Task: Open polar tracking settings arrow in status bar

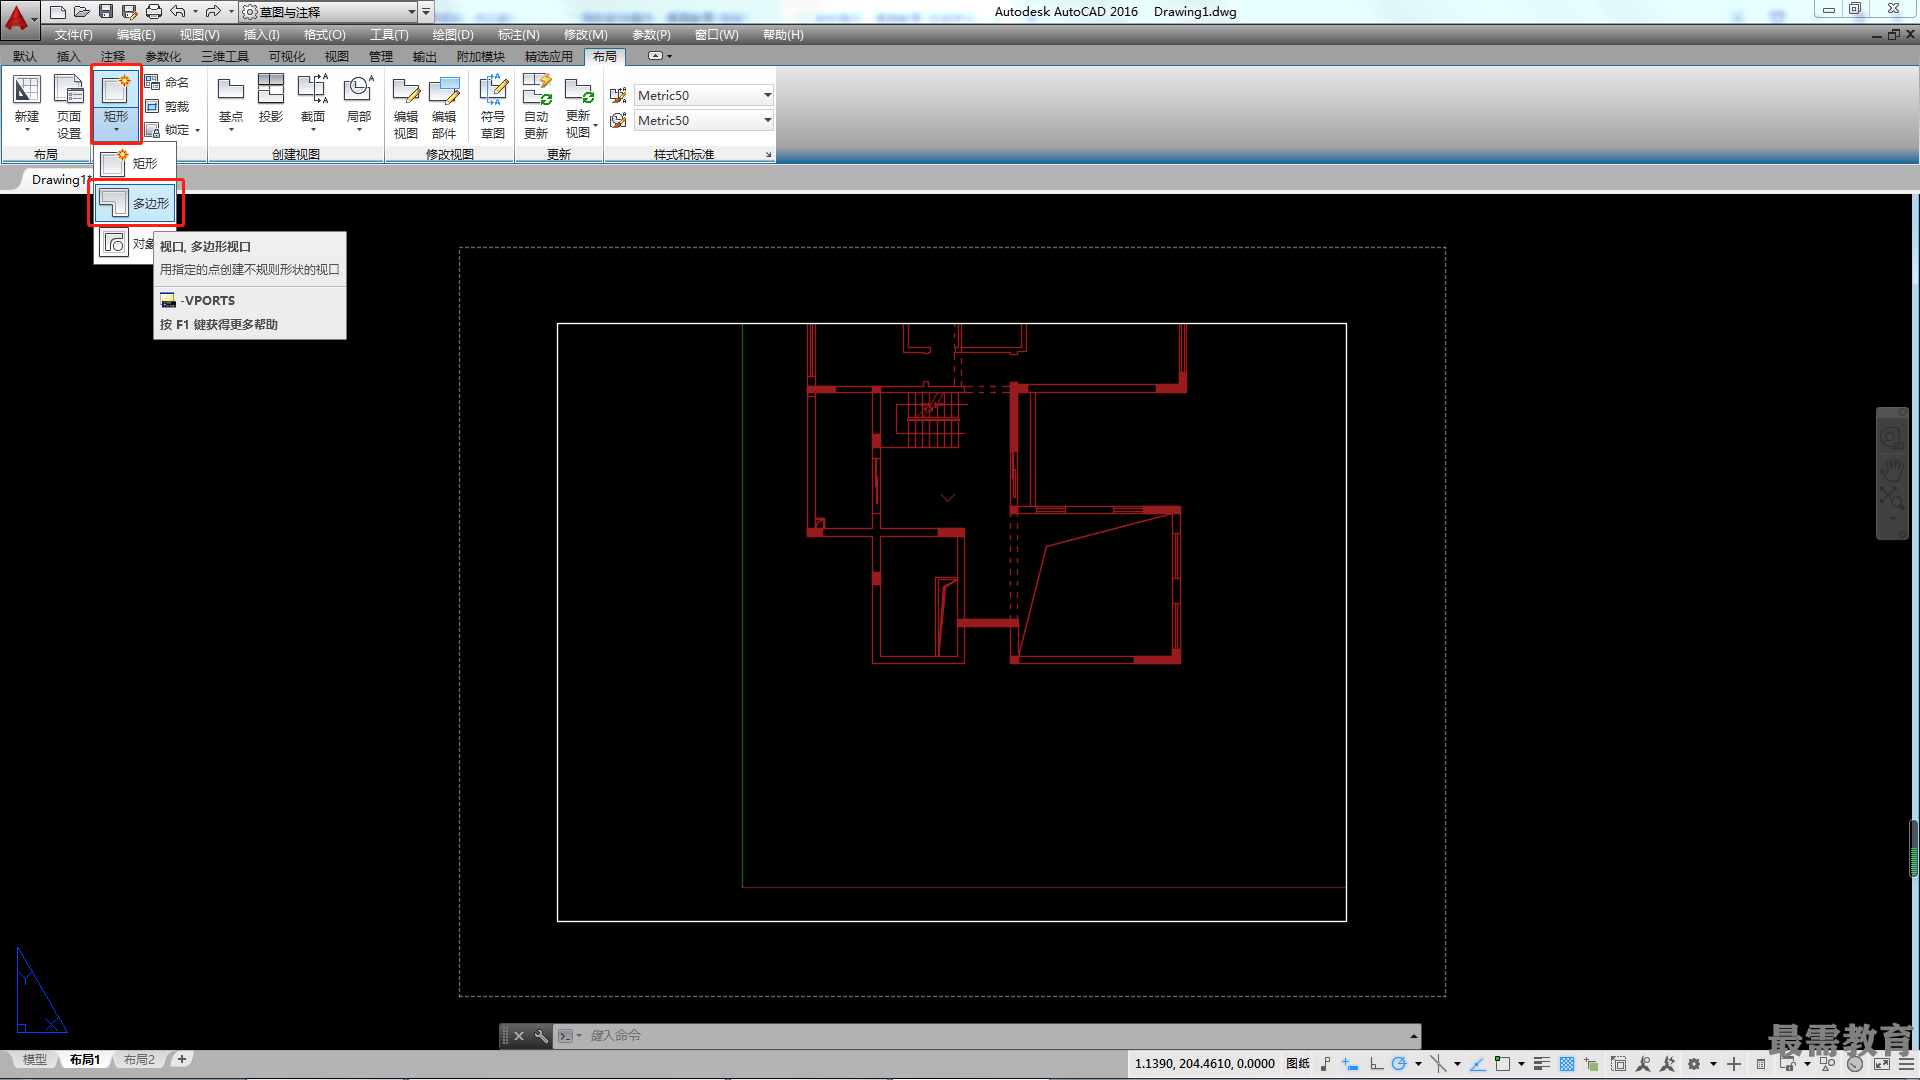Action: pyautogui.click(x=1418, y=1064)
